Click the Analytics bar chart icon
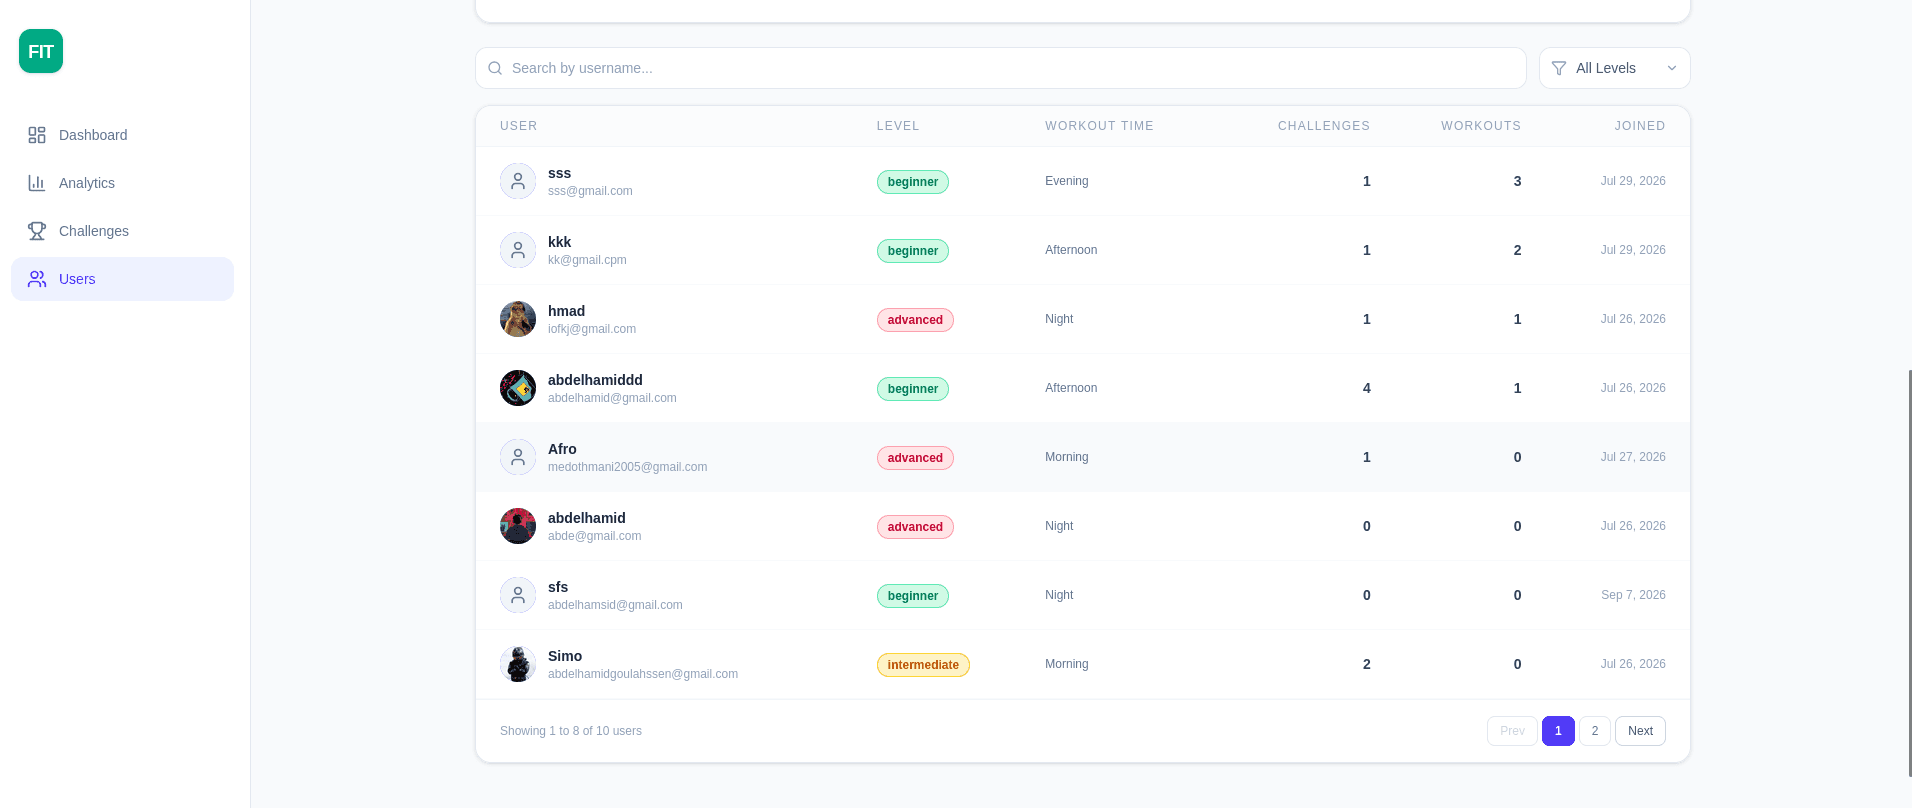The width and height of the screenshot is (1912, 808). pos(37,183)
